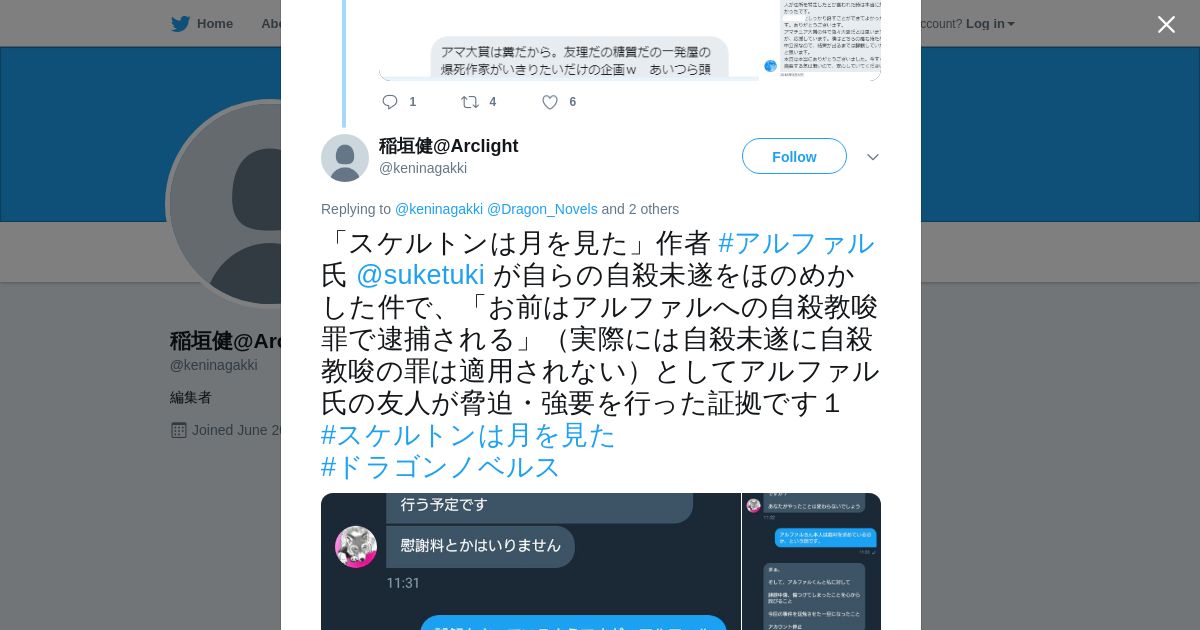
Task: Like the tweet with heart icon
Action: pyautogui.click(x=549, y=102)
